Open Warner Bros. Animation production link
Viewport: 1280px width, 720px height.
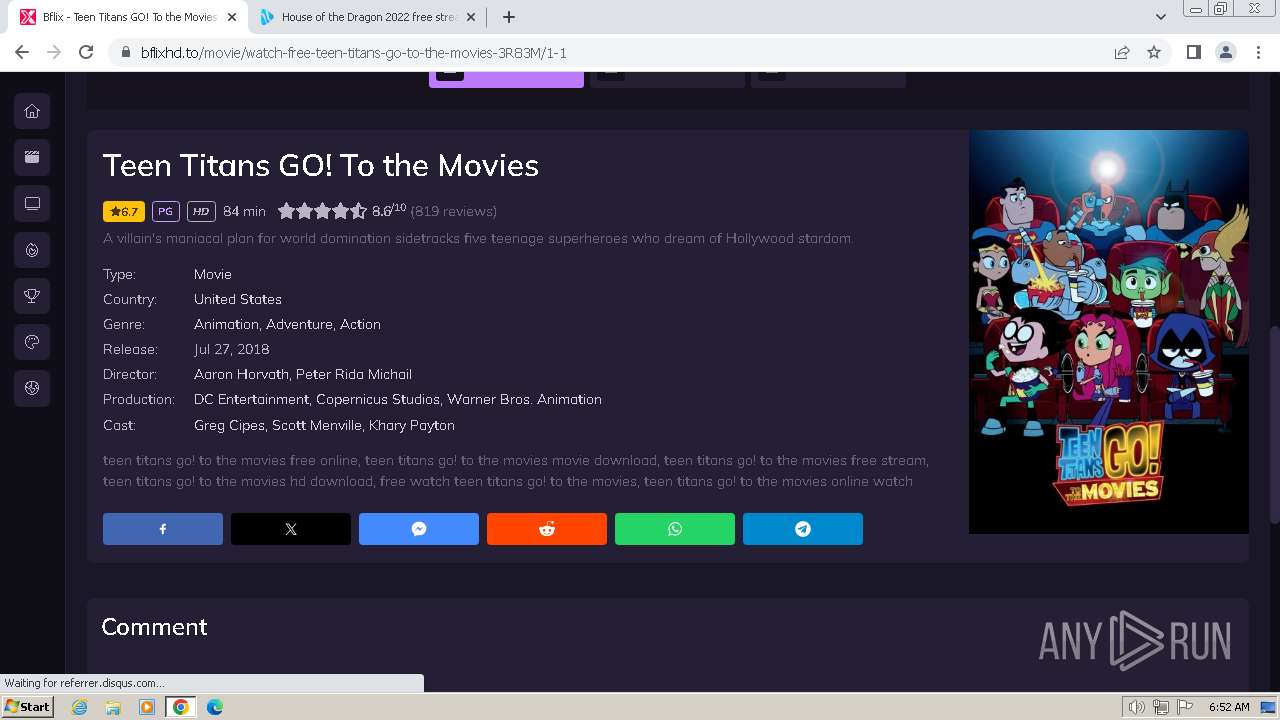tap(524, 399)
